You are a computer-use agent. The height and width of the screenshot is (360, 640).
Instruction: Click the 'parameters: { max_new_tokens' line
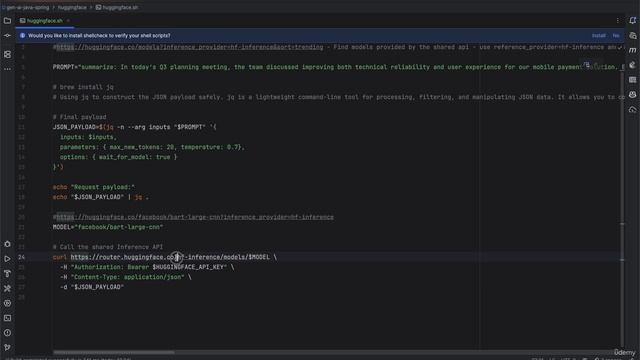tap(152, 147)
